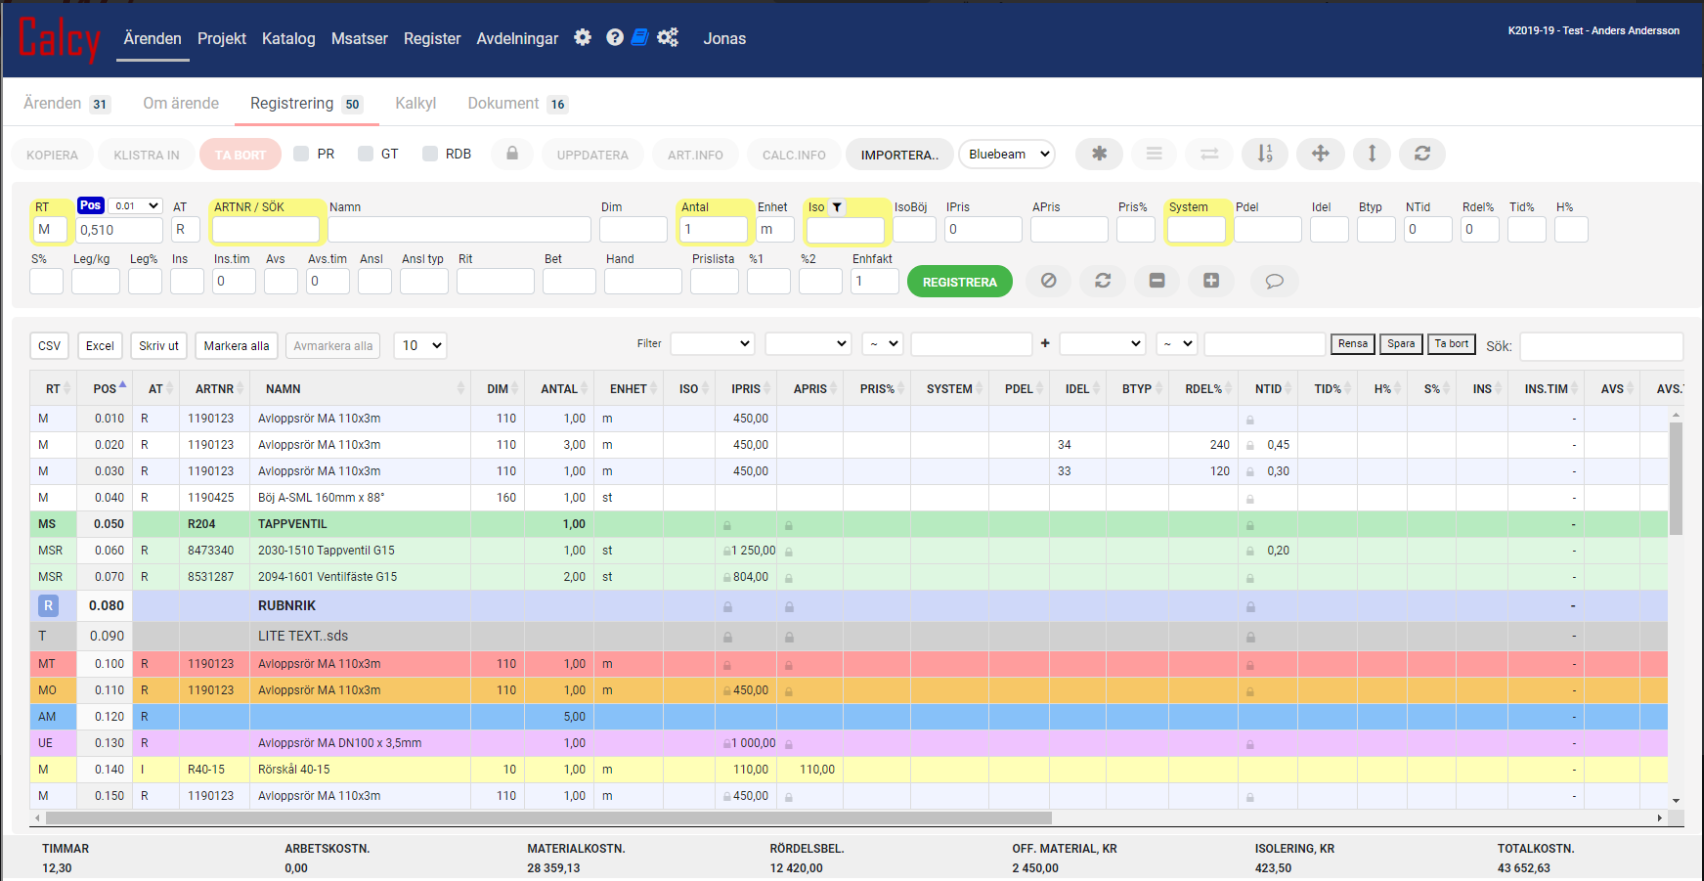Click the speech bubble comment icon
The image size is (1704, 881).
[x=1274, y=281]
